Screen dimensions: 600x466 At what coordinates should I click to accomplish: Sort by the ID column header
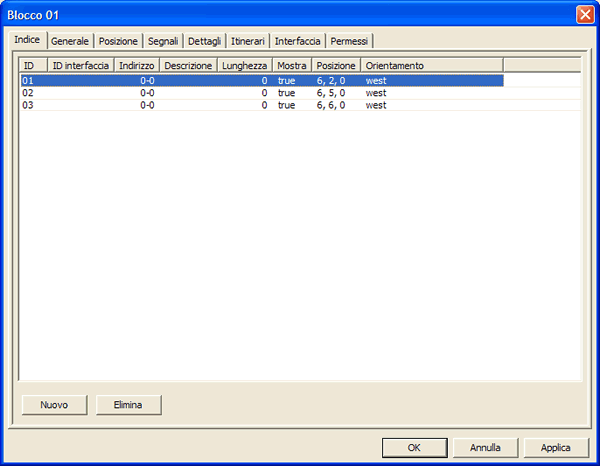32,65
